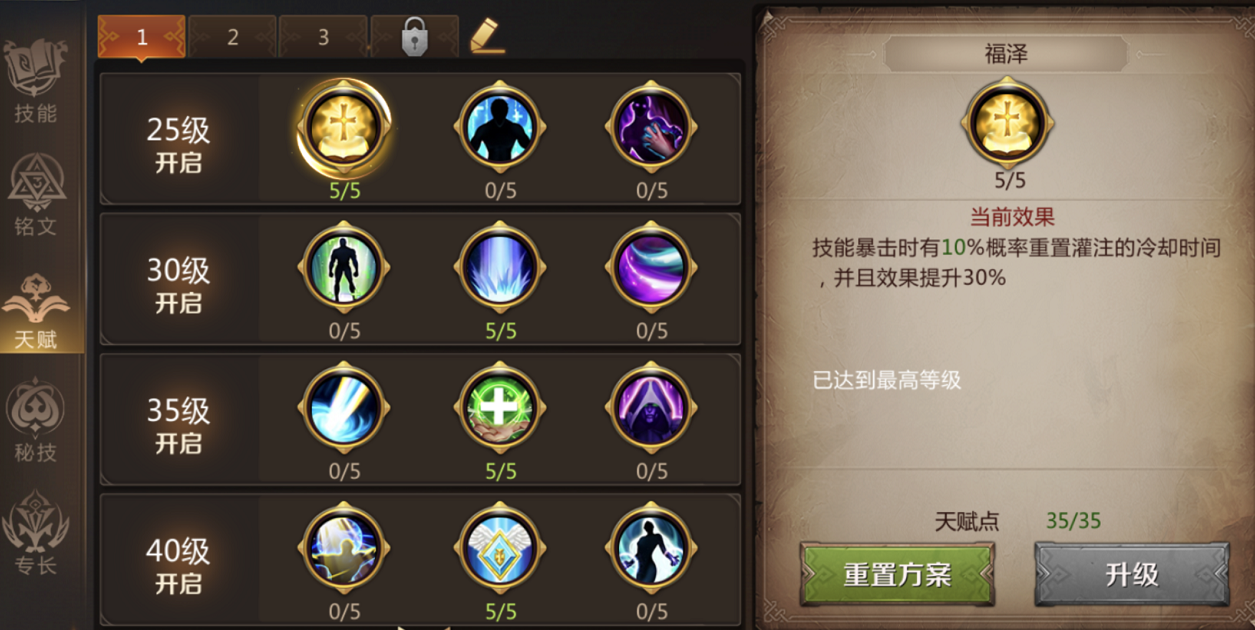Select the winged shield talent in 40级 row
Screen dimensions: 1255x630
tap(500, 548)
